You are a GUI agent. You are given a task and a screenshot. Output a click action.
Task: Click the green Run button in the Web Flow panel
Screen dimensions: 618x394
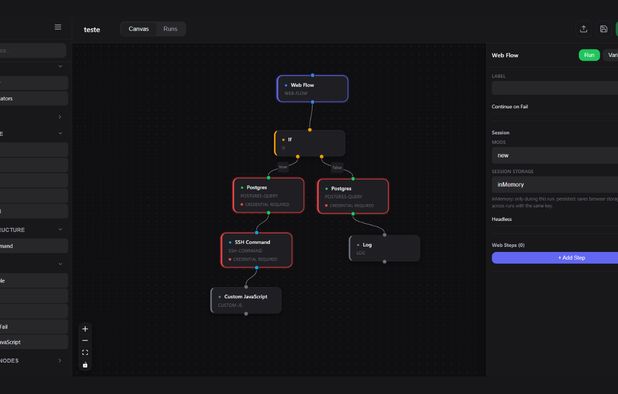tap(589, 55)
